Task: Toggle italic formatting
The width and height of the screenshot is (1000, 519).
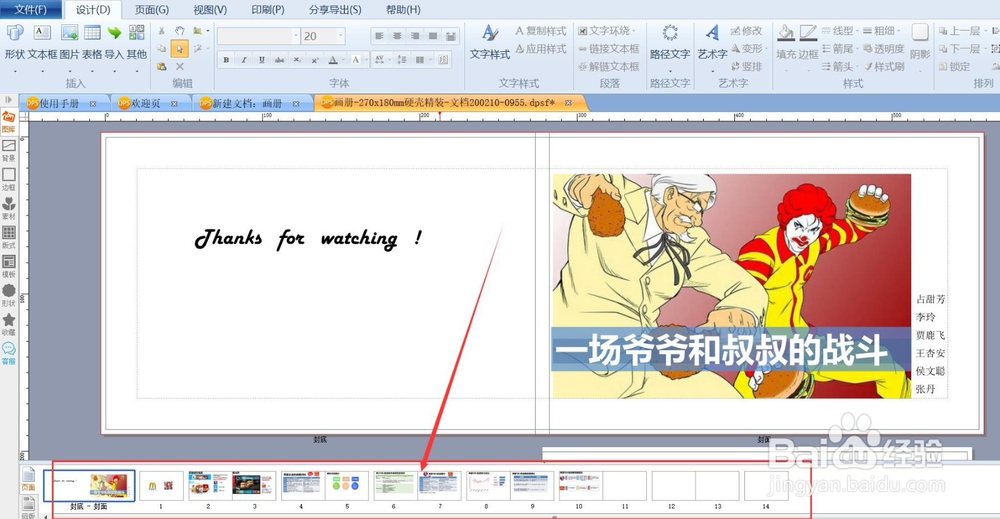Action: pos(244,60)
